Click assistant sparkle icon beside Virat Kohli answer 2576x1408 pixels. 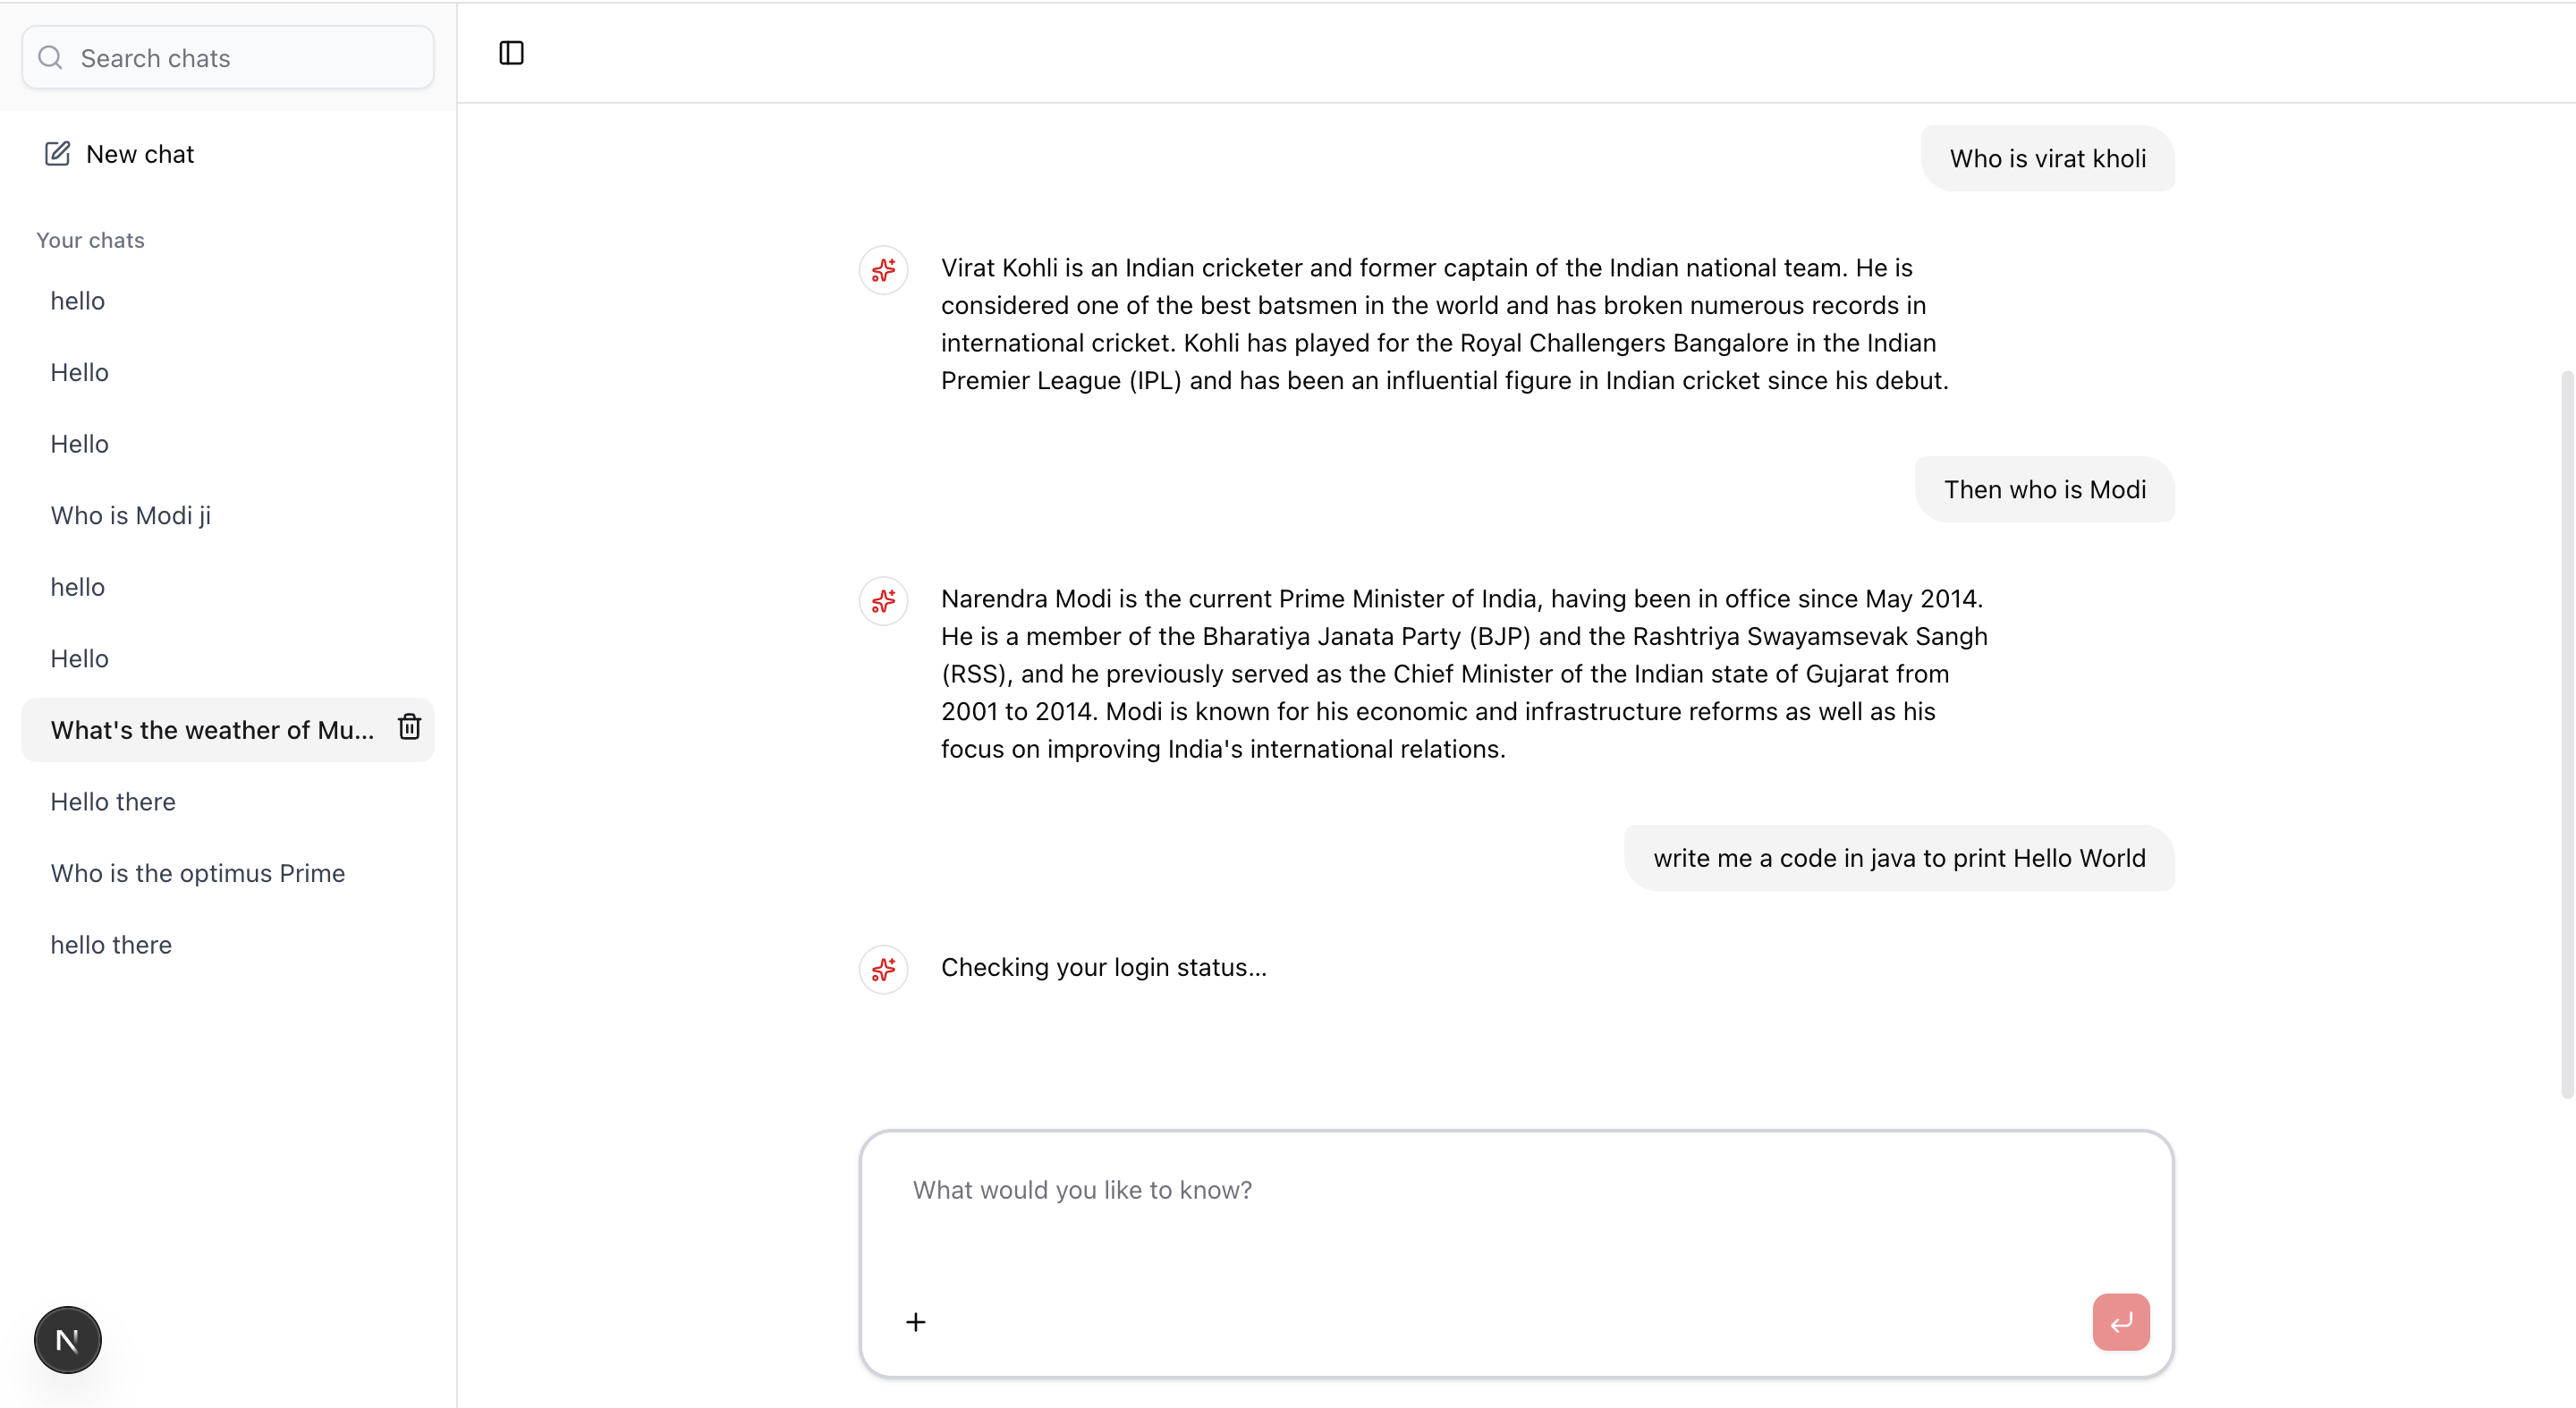883,269
